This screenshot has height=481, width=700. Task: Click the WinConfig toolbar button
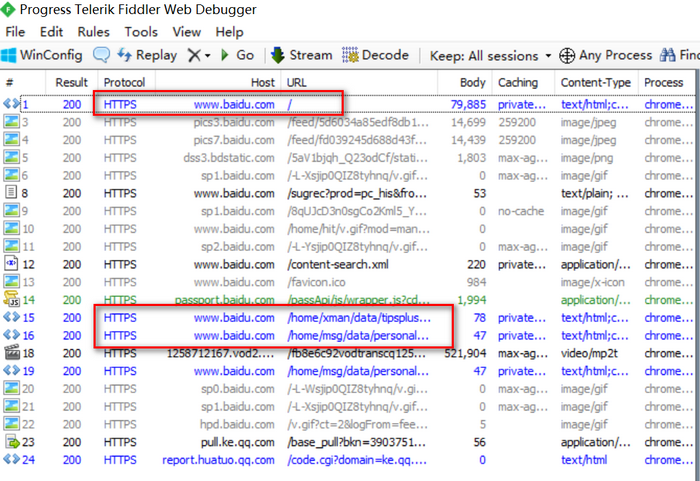coord(42,55)
